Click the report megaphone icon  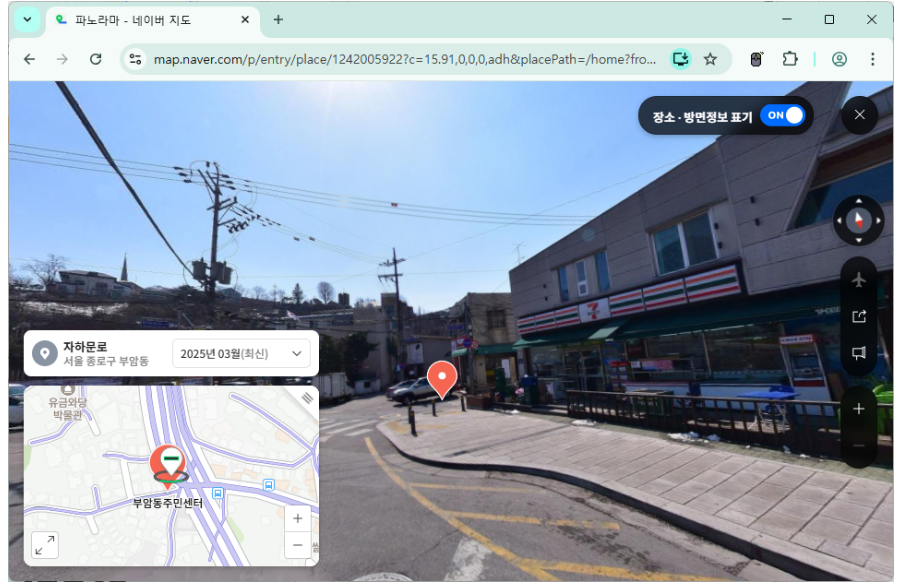pos(858,353)
